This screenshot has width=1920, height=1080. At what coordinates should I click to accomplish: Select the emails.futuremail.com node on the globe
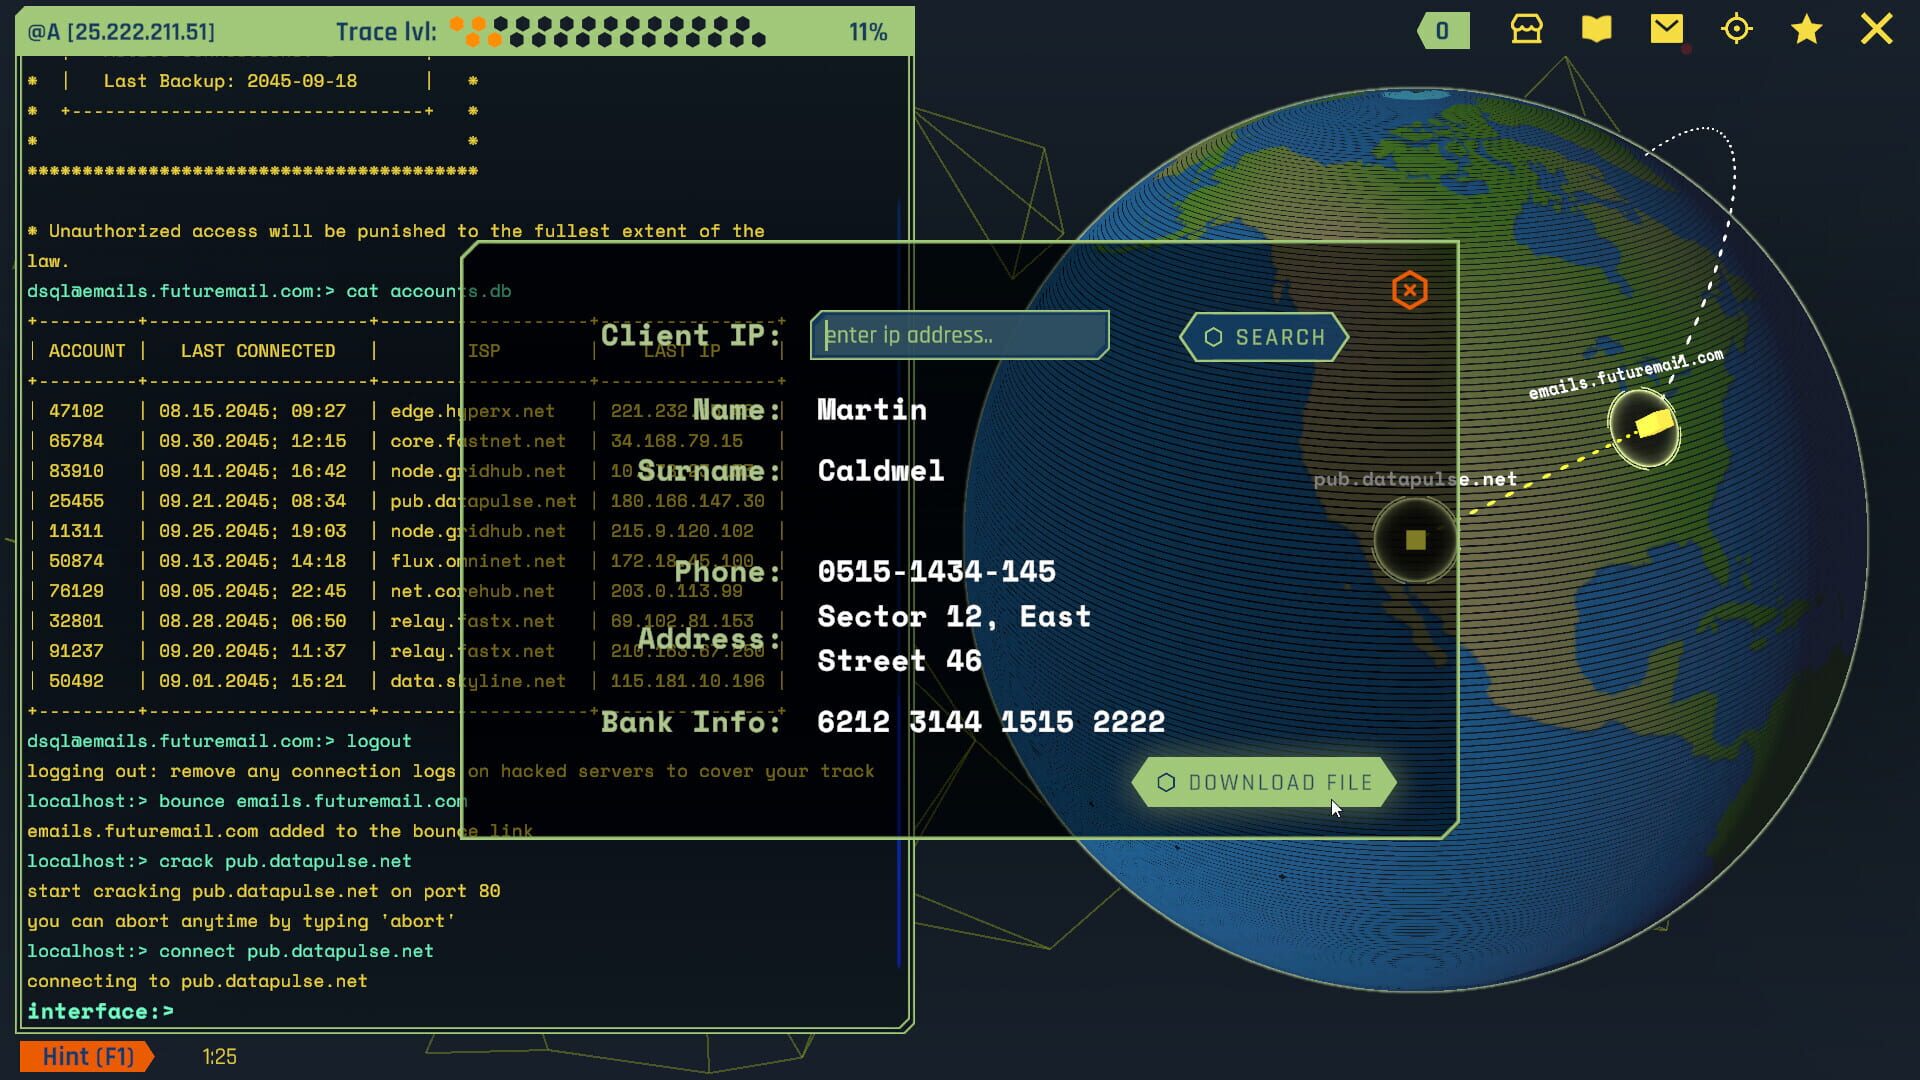(x=1644, y=428)
